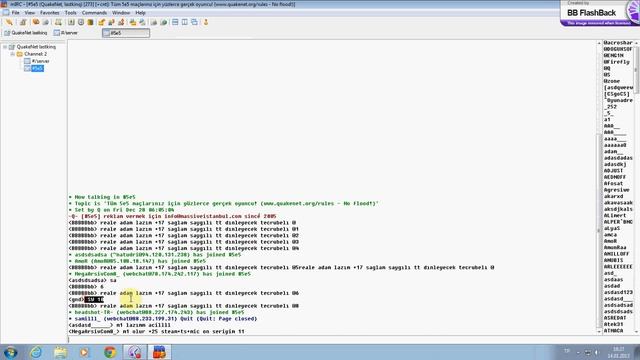Click the 'Now talking in #5e5' line
640x360 pixels.
(x=102, y=197)
